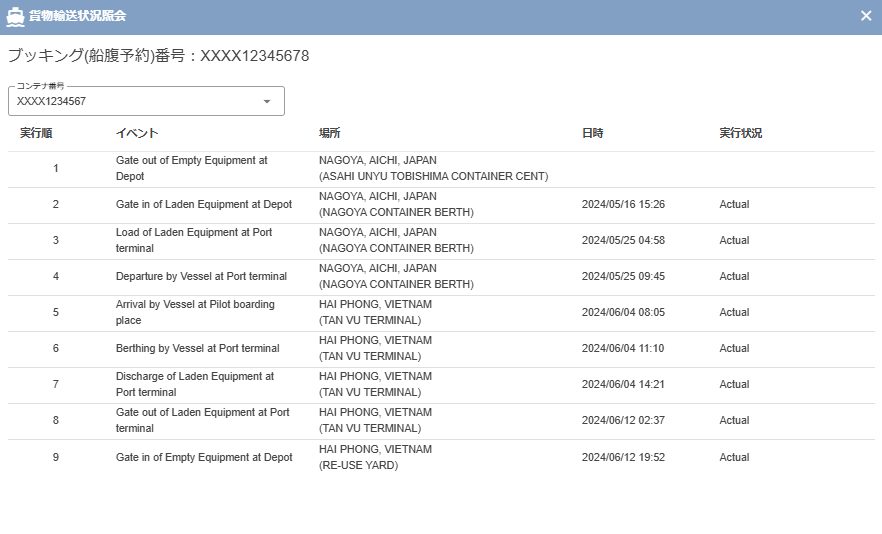The height and width of the screenshot is (534, 882).
Task: Click the ship icon in header
Action: point(15,16)
